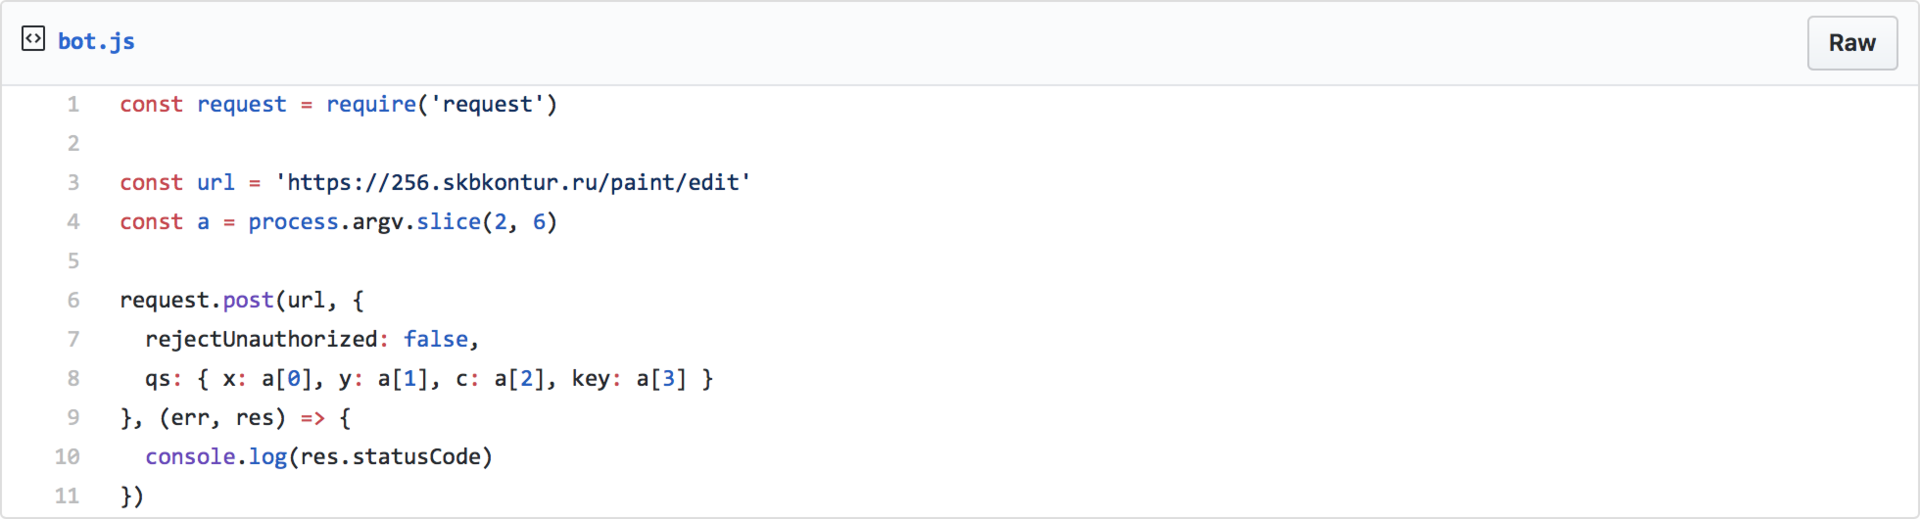Click process.argv.slice in the code
Screen dimensions: 1920x519
tap(364, 221)
